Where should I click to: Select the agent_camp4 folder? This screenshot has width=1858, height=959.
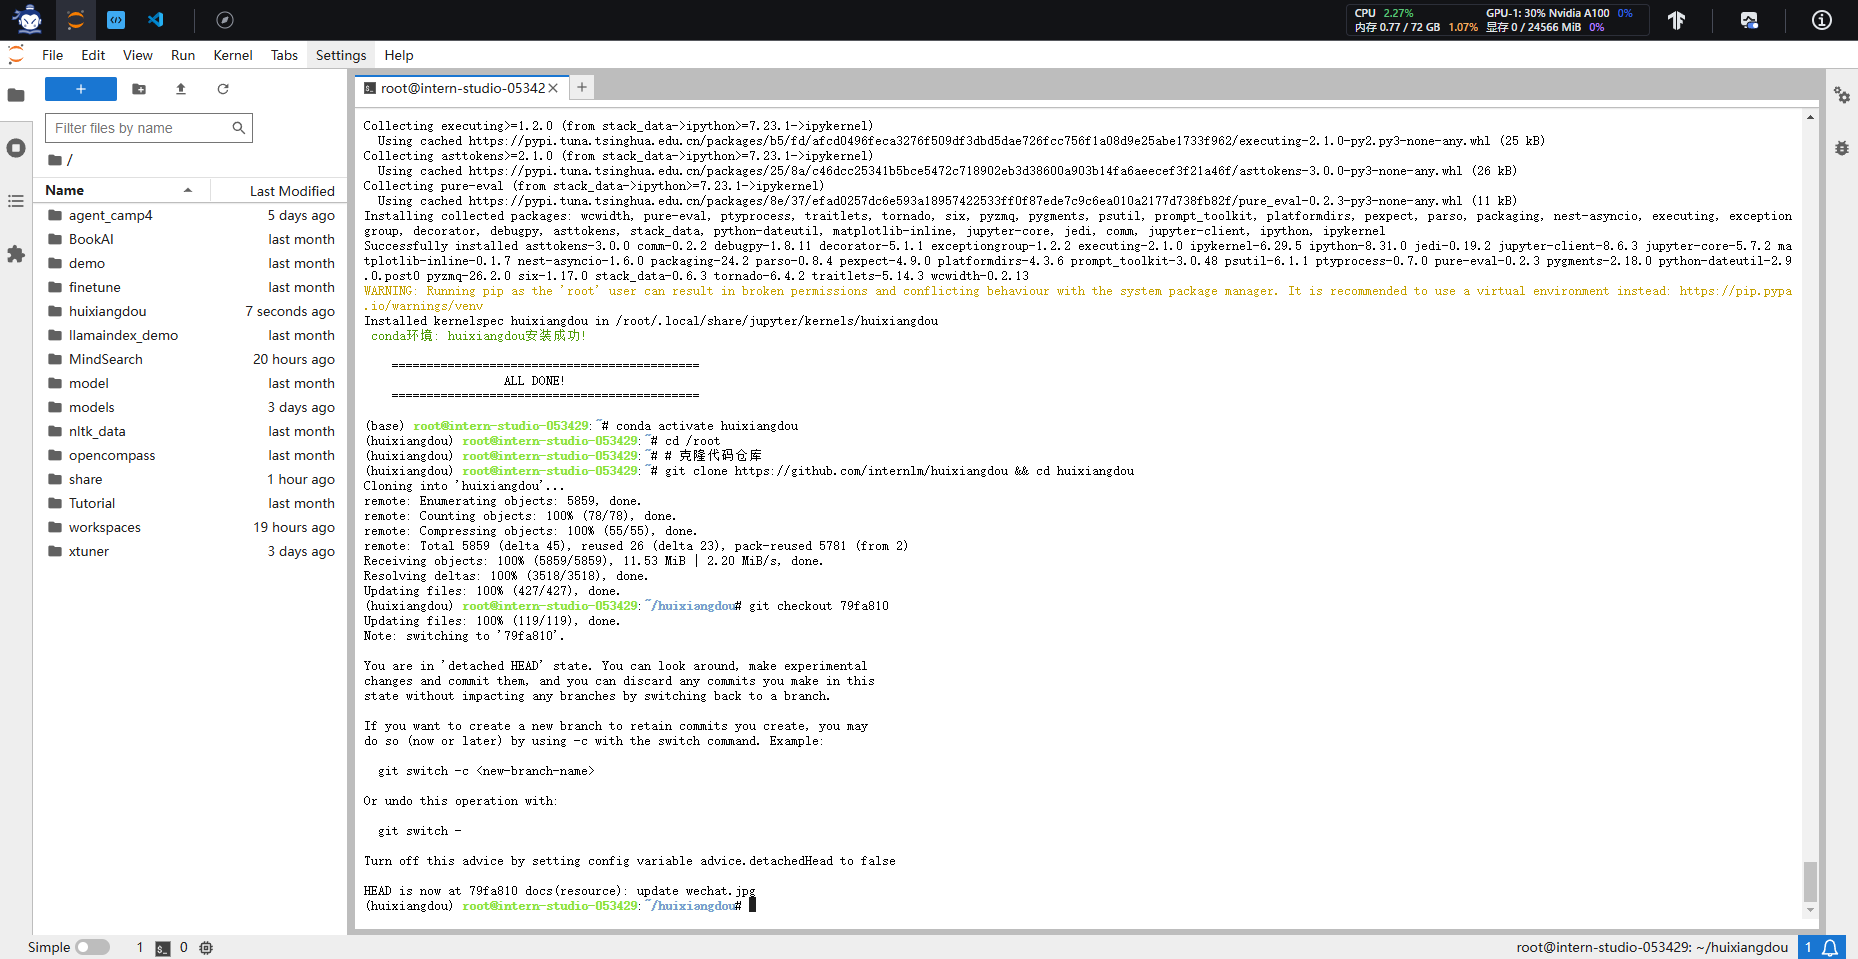click(190, 215)
